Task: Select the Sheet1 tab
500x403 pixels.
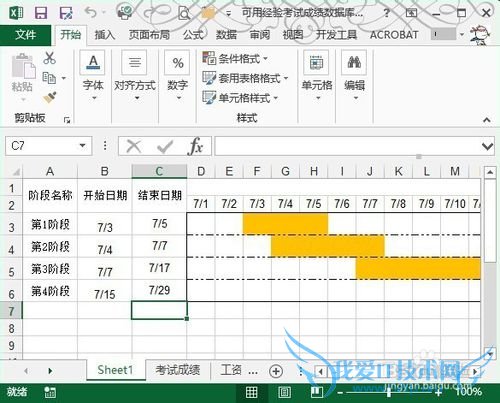Action: pos(115,370)
